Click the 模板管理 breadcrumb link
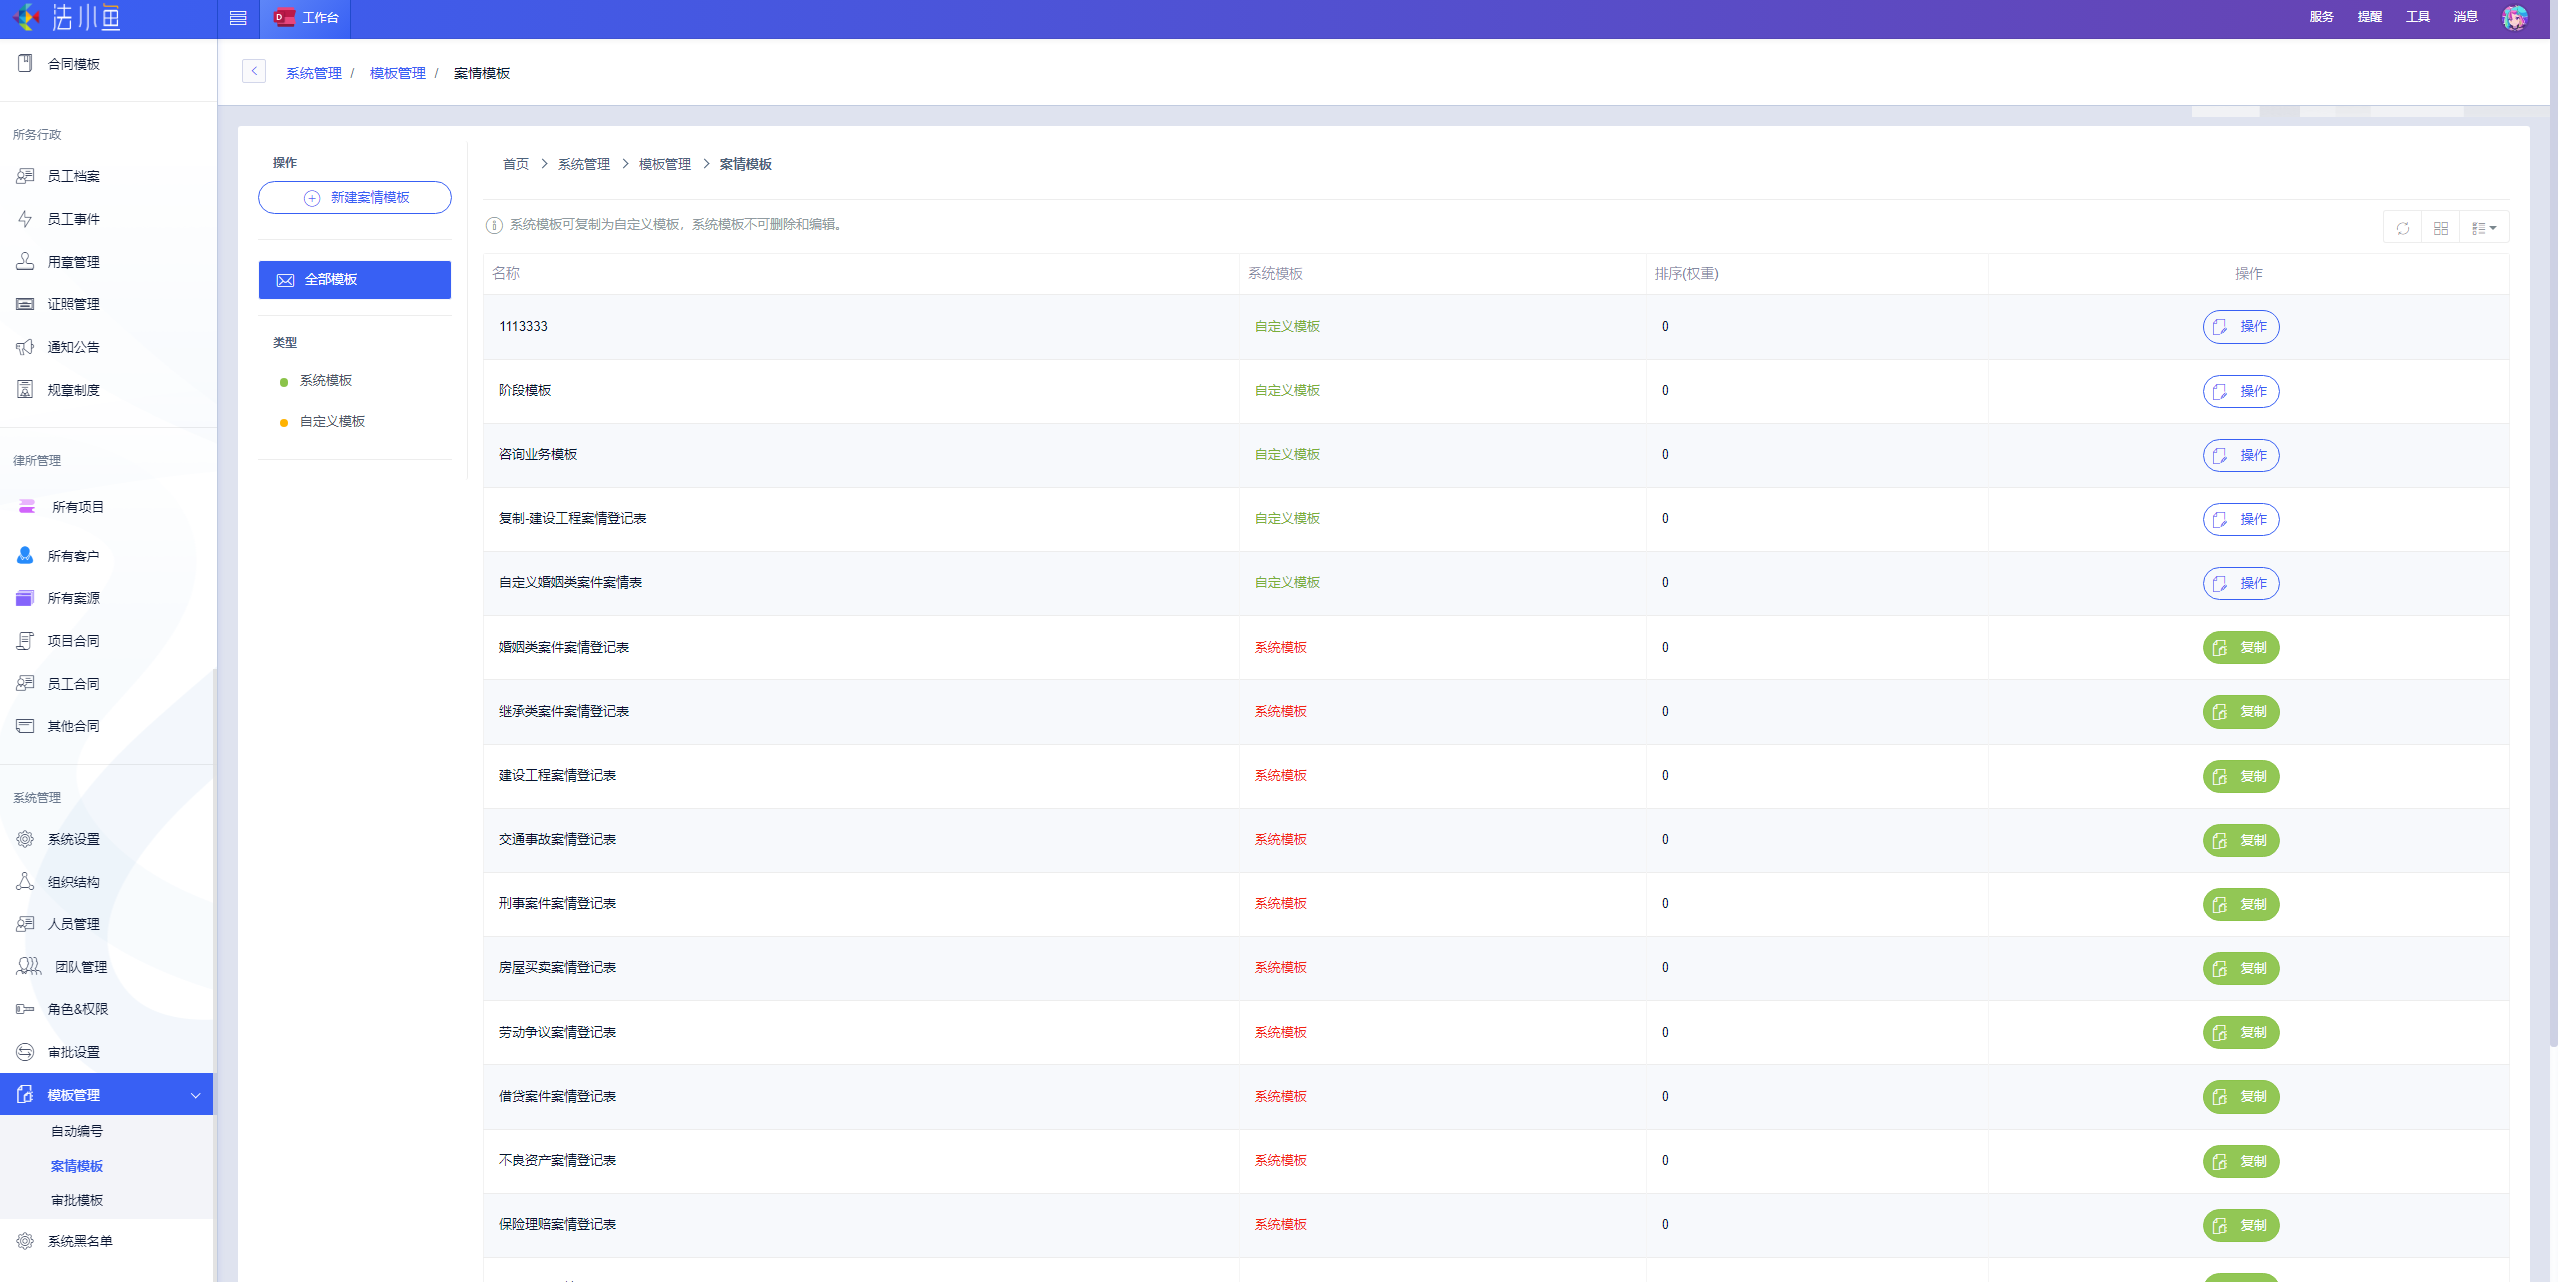Viewport: 2558px width, 1282px height. click(x=397, y=73)
